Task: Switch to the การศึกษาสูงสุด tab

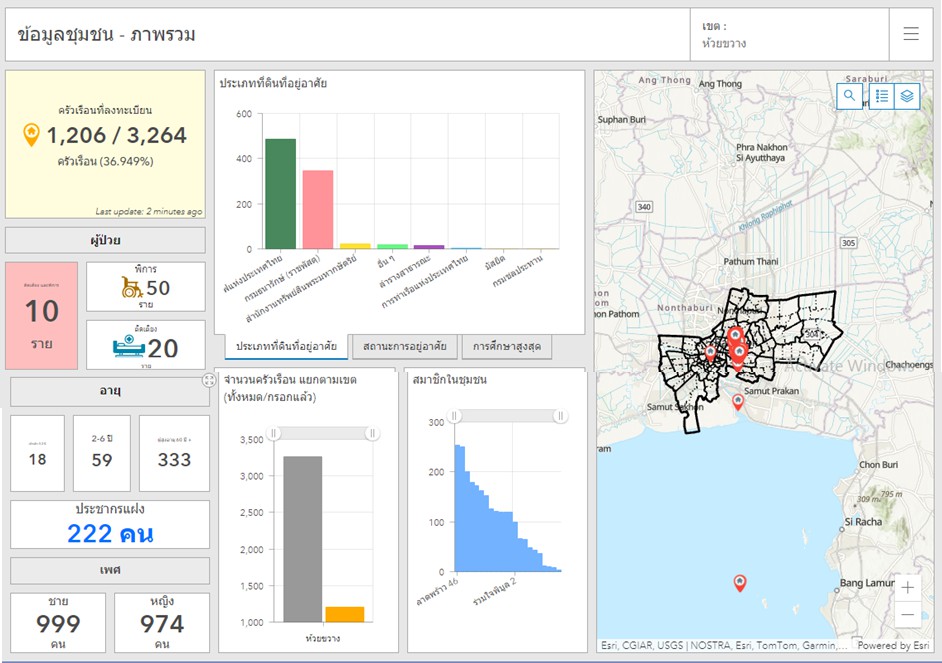Action: coord(507,347)
